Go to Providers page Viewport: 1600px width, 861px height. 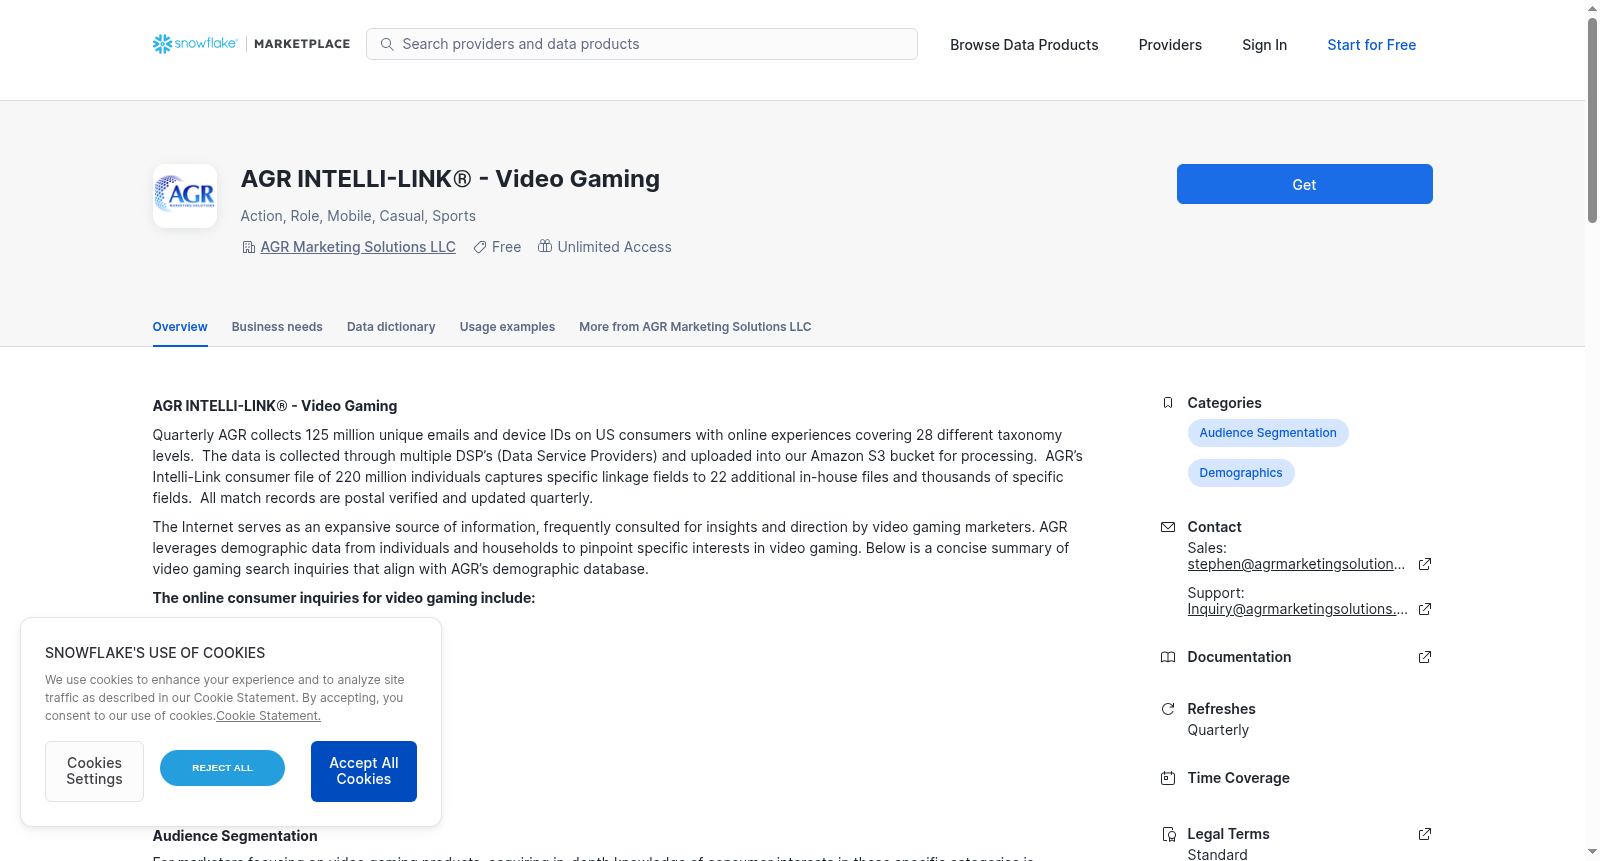click(x=1170, y=45)
